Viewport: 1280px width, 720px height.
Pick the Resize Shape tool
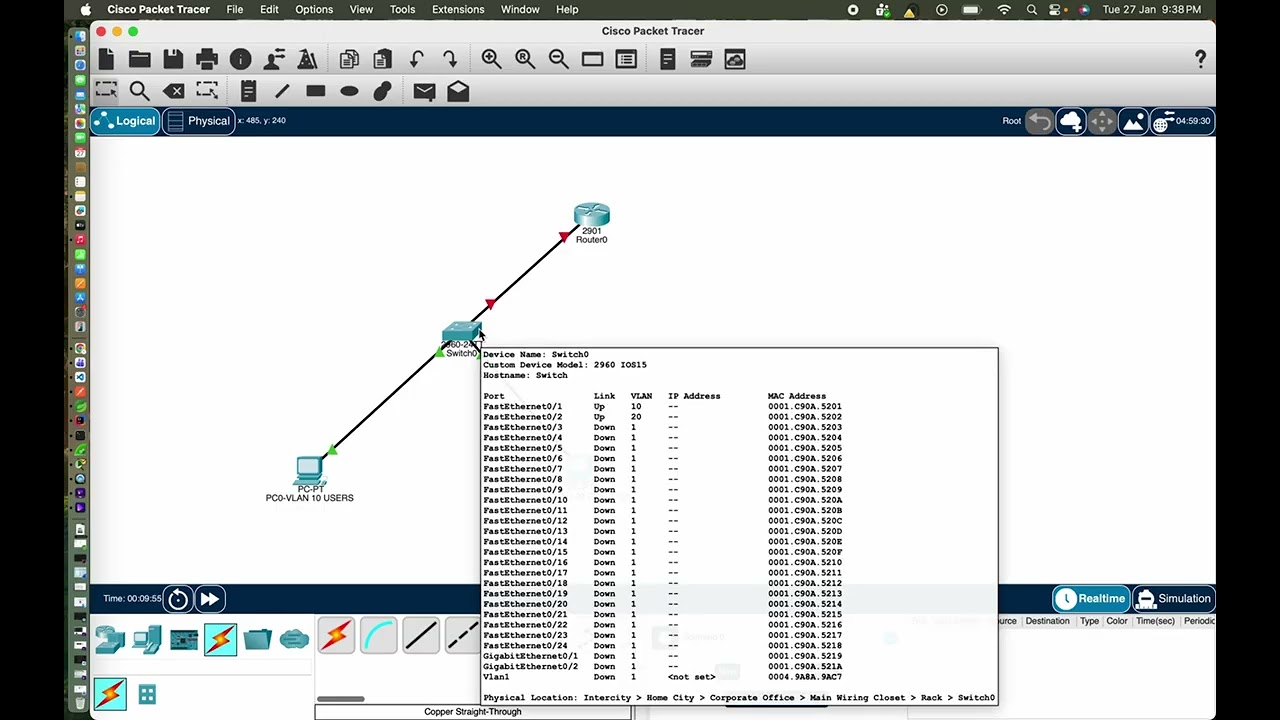click(x=207, y=91)
